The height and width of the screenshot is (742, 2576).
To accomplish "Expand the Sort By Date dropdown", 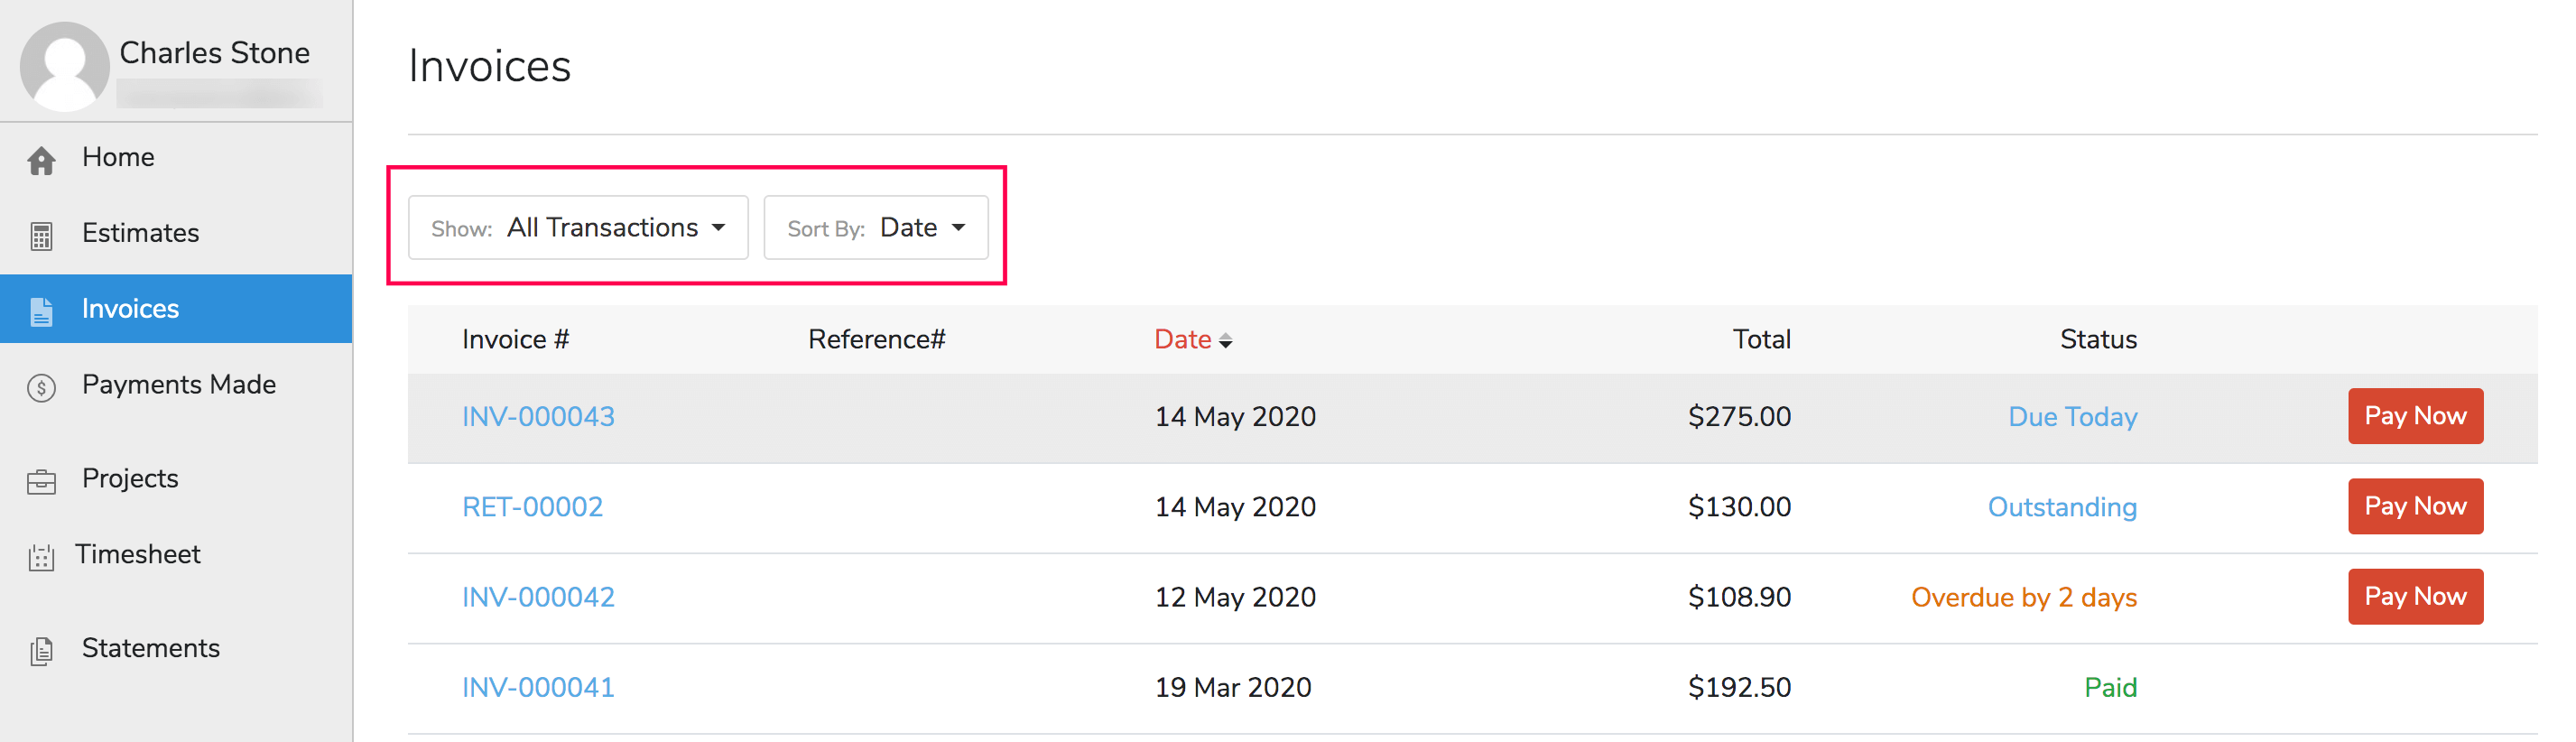I will (x=876, y=228).
